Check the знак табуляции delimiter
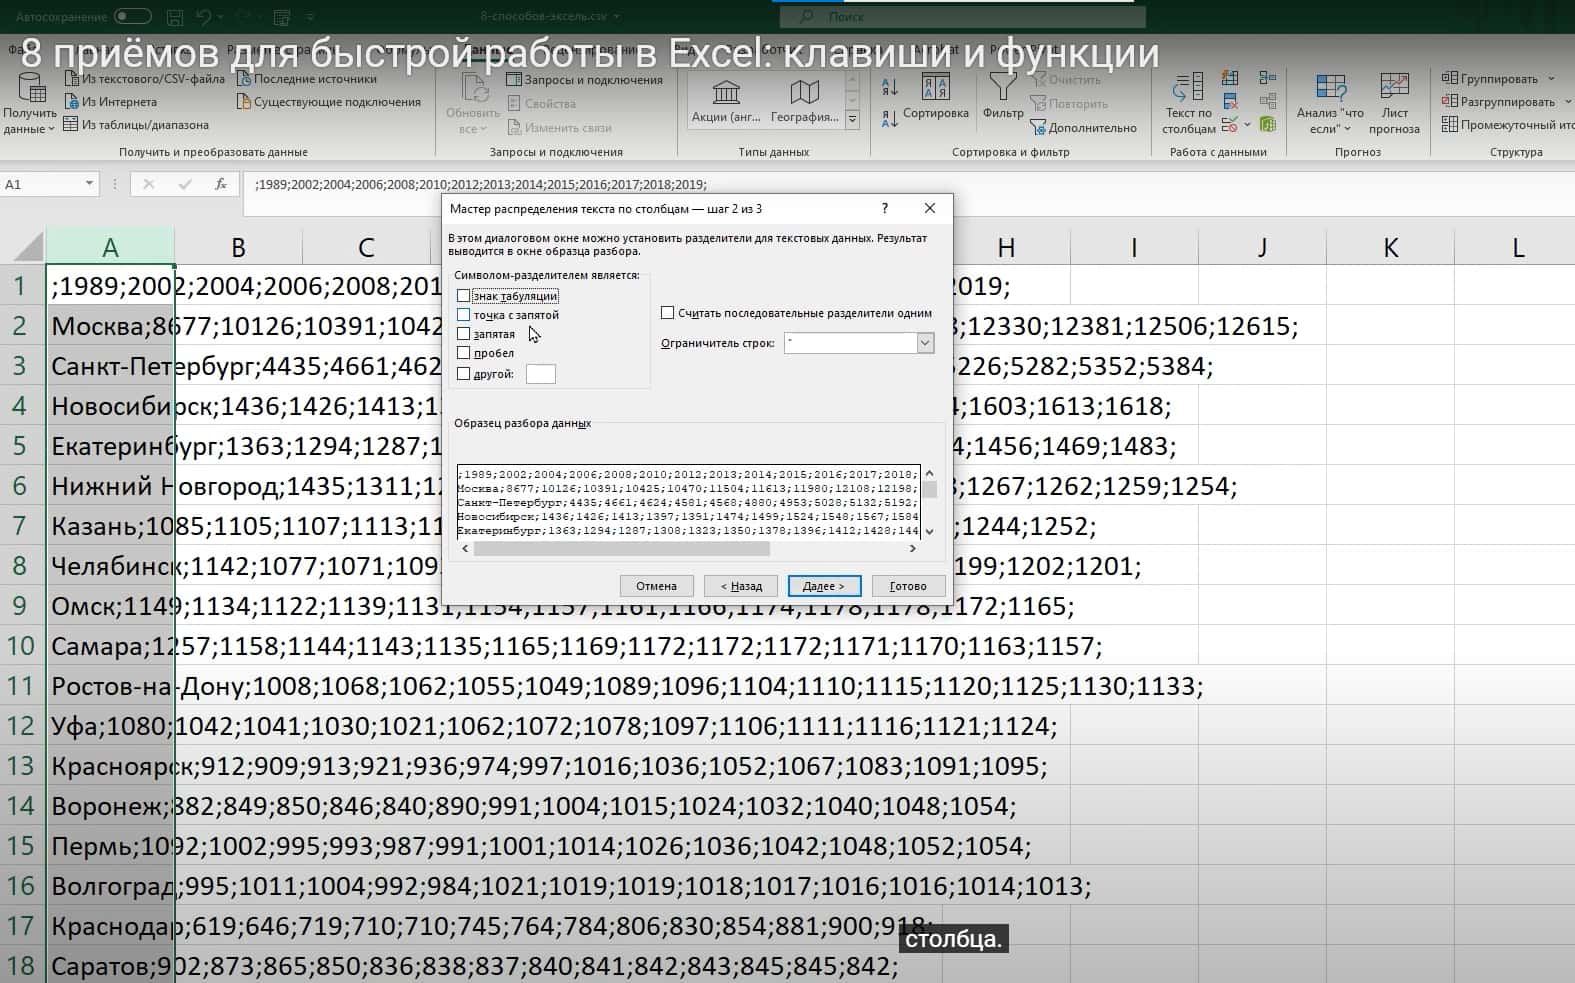1575x983 pixels. pos(463,296)
